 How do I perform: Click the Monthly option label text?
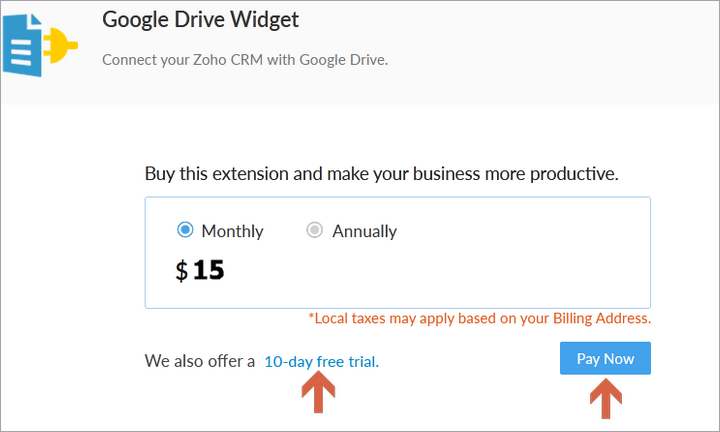(232, 231)
